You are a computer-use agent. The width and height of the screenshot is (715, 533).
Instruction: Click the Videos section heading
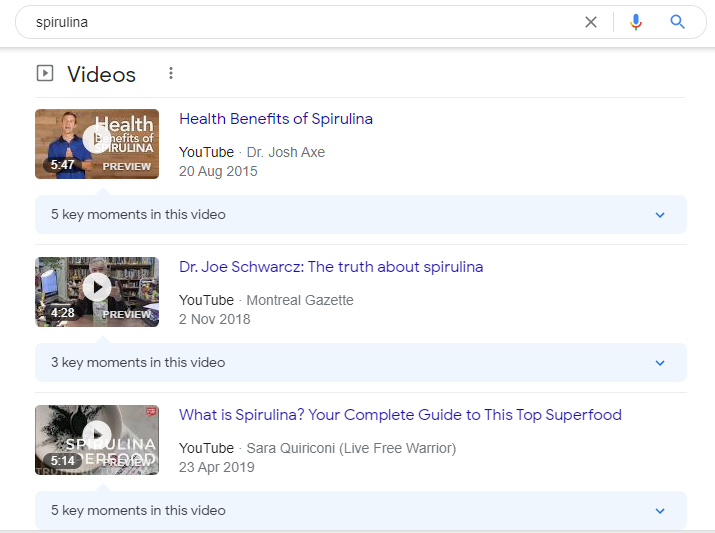coord(101,74)
